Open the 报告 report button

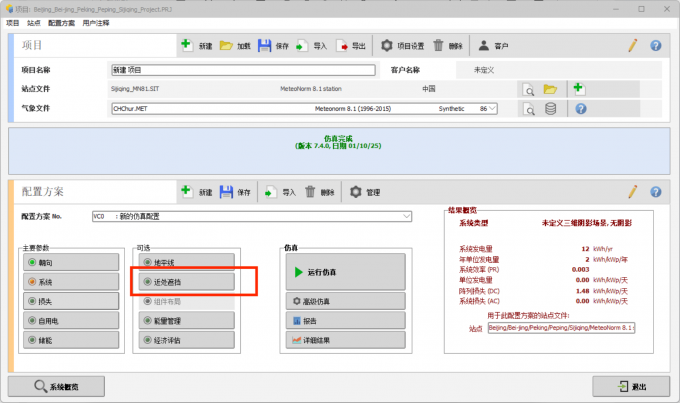pos(346,321)
